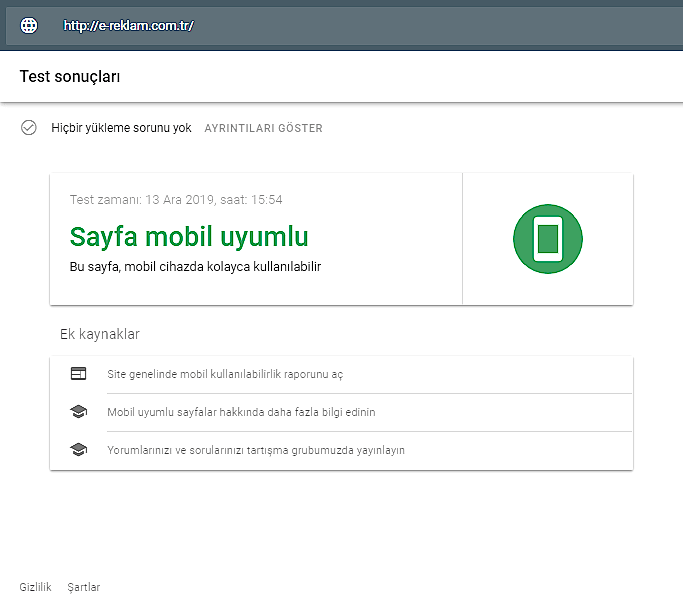Screen dimensions: 683x605
Task: Open 'Mobil uyumlu sayfalar hakkında' info link
Action: click(241, 412)
